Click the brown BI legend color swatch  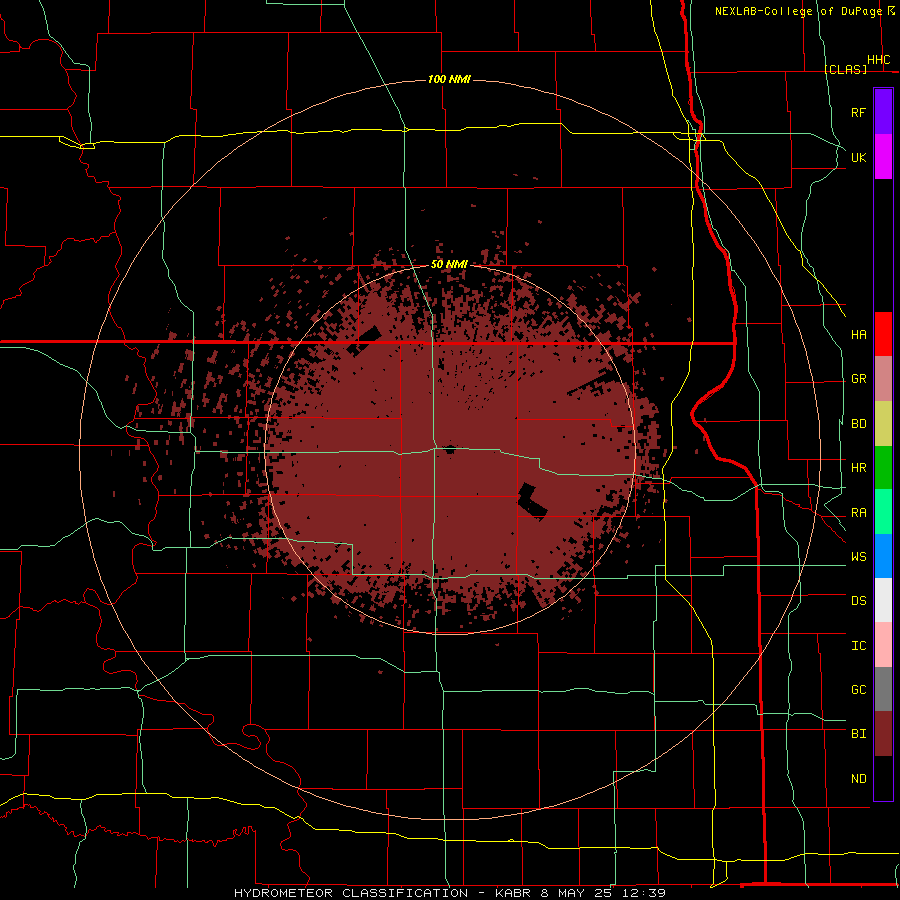pyautogui.click(x=883, y=734)
